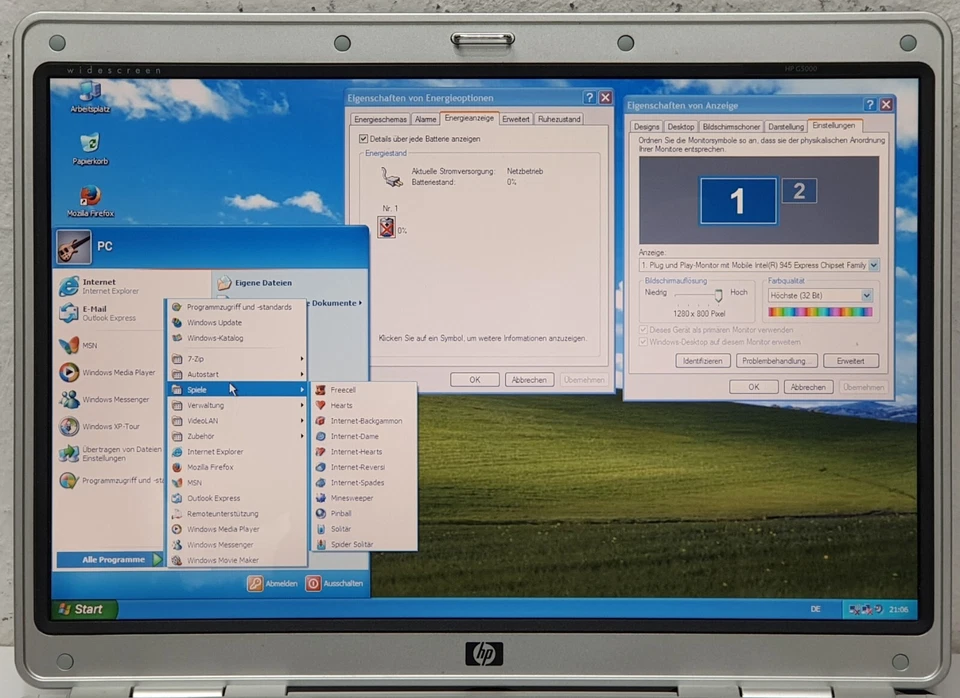Launch Pinball from the Spiele menu
The height and width of the screenshot is (698, 960).
click(x=344, y=513)
